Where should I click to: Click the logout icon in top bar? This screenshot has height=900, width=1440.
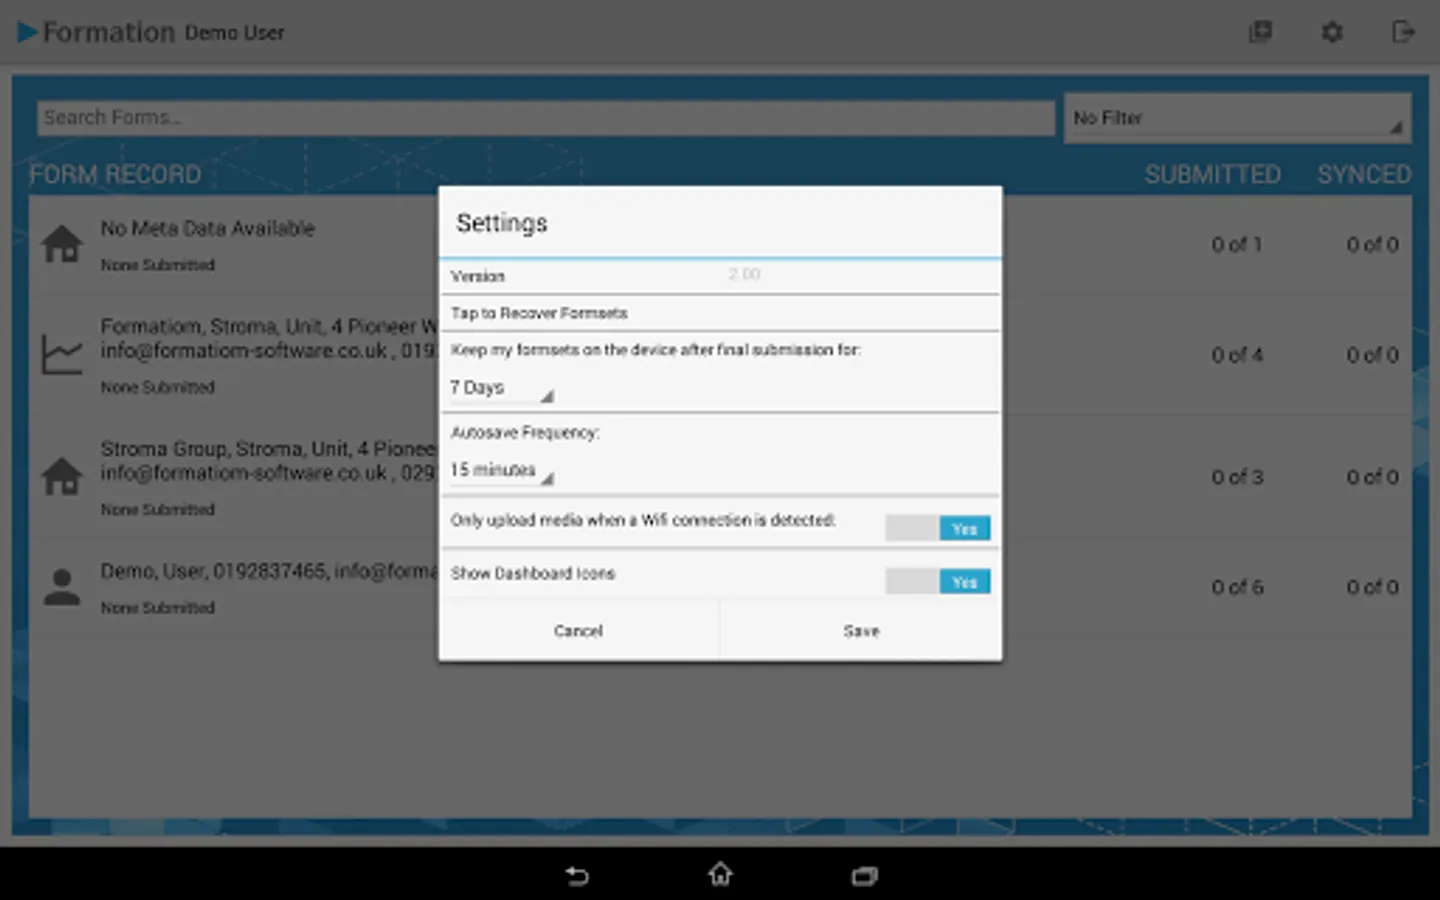coord(1403,32)
